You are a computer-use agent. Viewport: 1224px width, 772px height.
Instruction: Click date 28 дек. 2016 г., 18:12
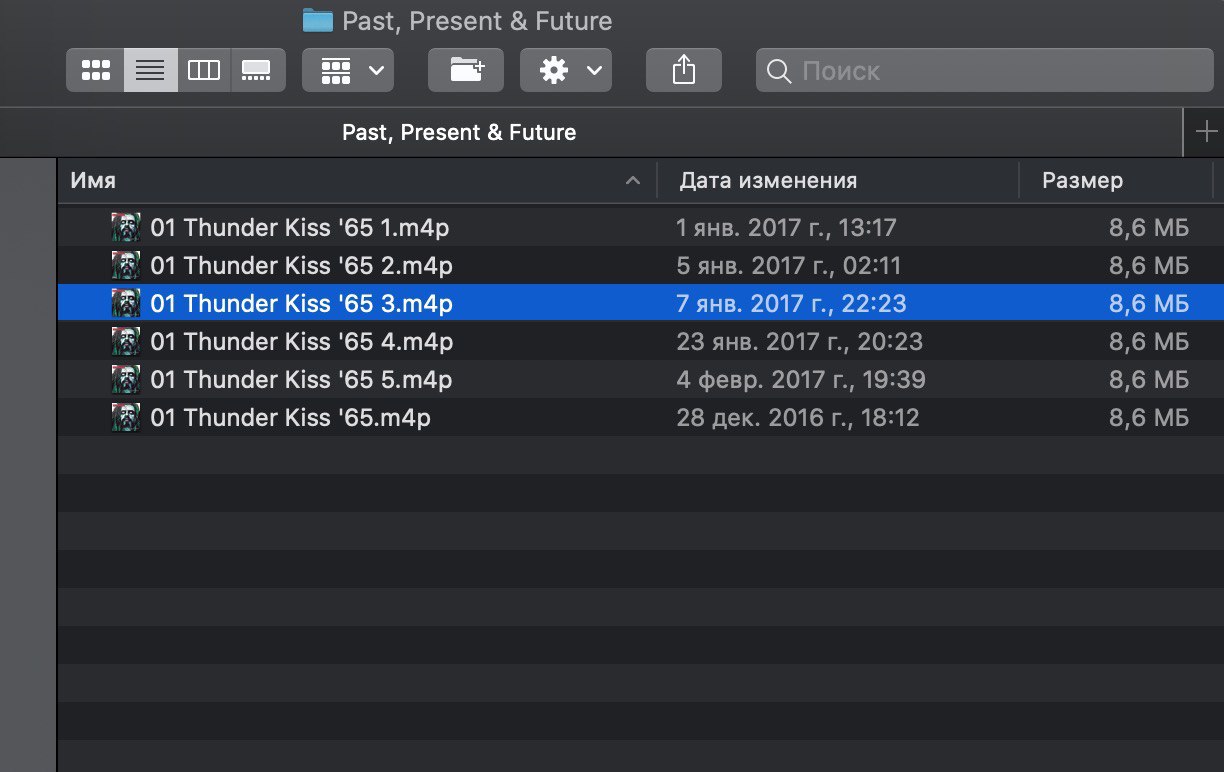pyautogui.click(x=798, y=418)
